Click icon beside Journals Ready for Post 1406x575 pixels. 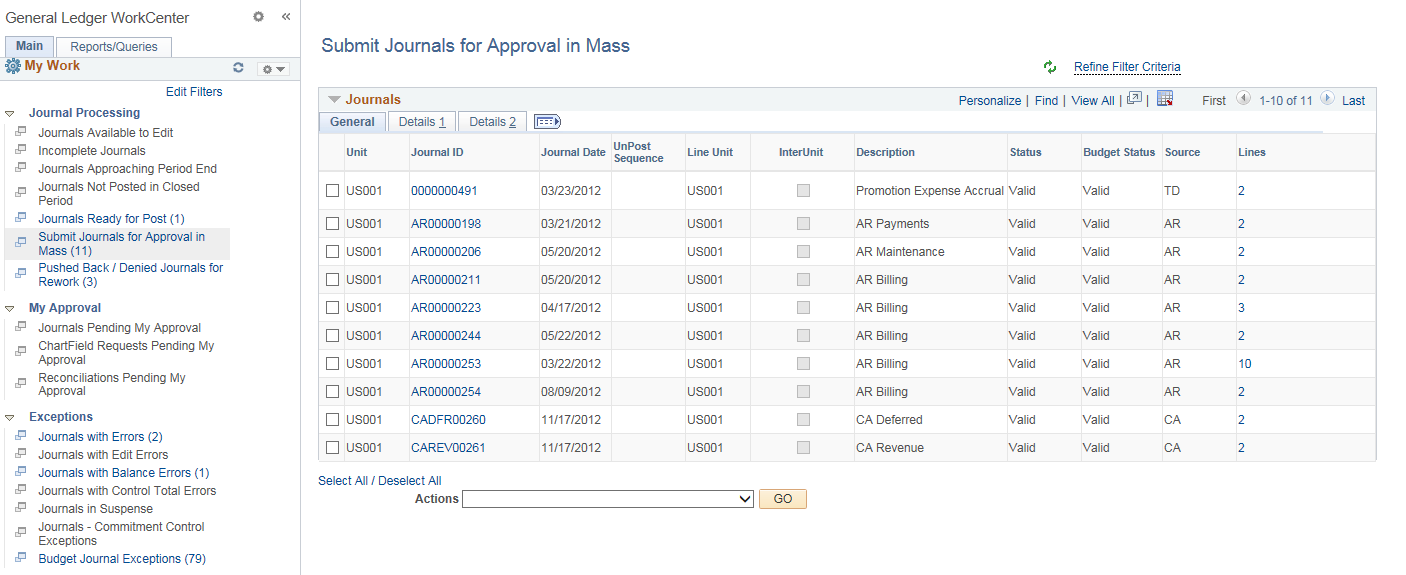[x=21, y=218]
